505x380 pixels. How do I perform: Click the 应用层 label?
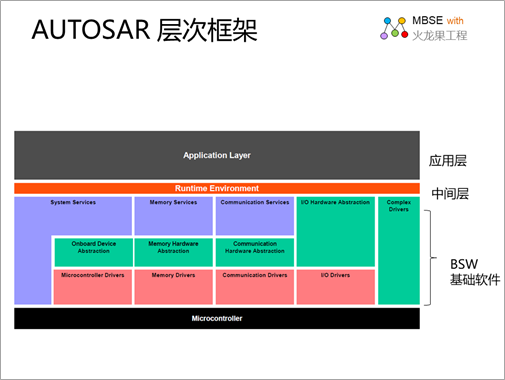pyautogui.click(x=448, y=161)
